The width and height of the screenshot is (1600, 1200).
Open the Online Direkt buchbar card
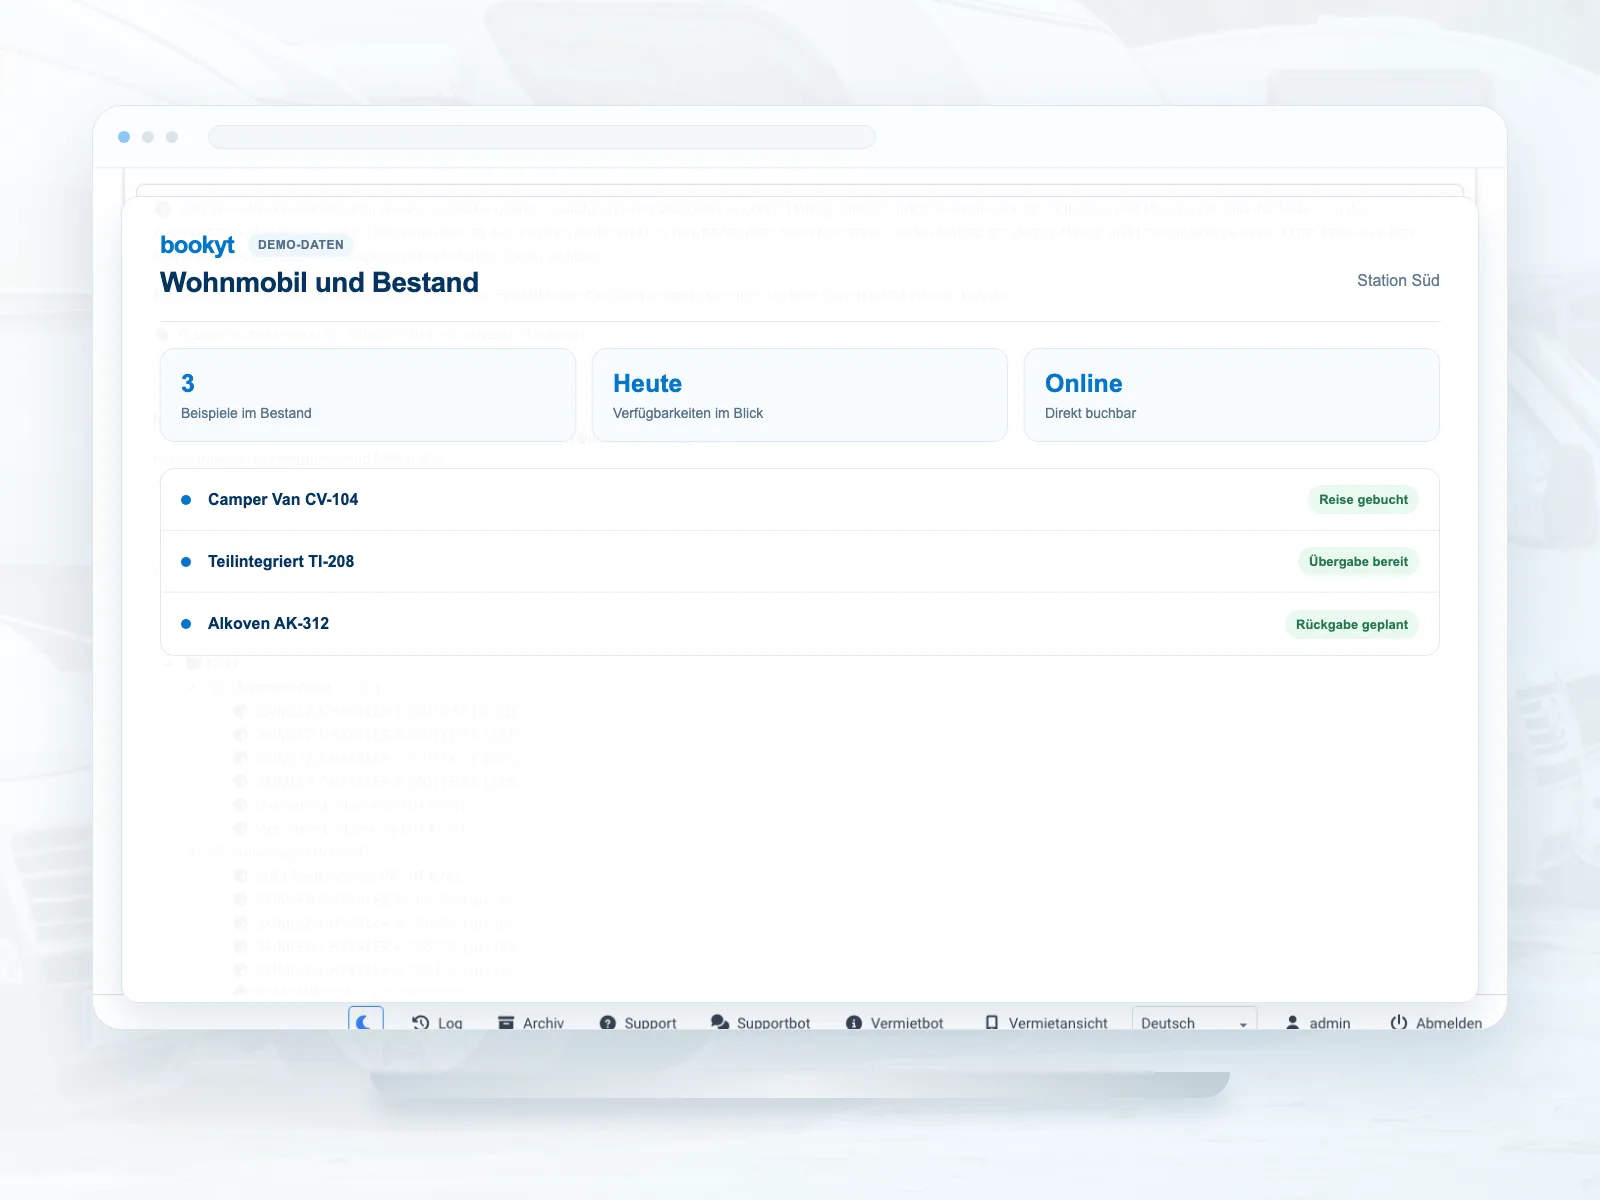[1232, 395]
